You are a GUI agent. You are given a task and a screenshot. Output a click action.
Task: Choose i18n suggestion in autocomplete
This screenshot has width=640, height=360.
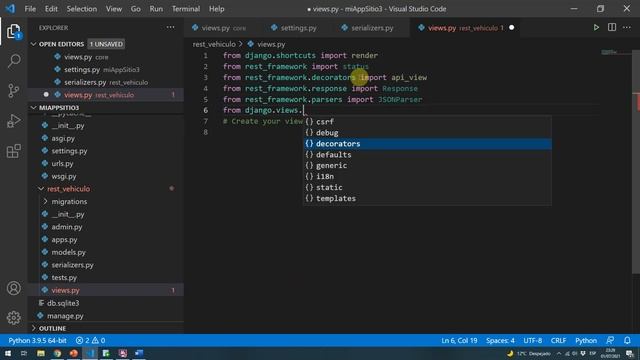[427, 176]
